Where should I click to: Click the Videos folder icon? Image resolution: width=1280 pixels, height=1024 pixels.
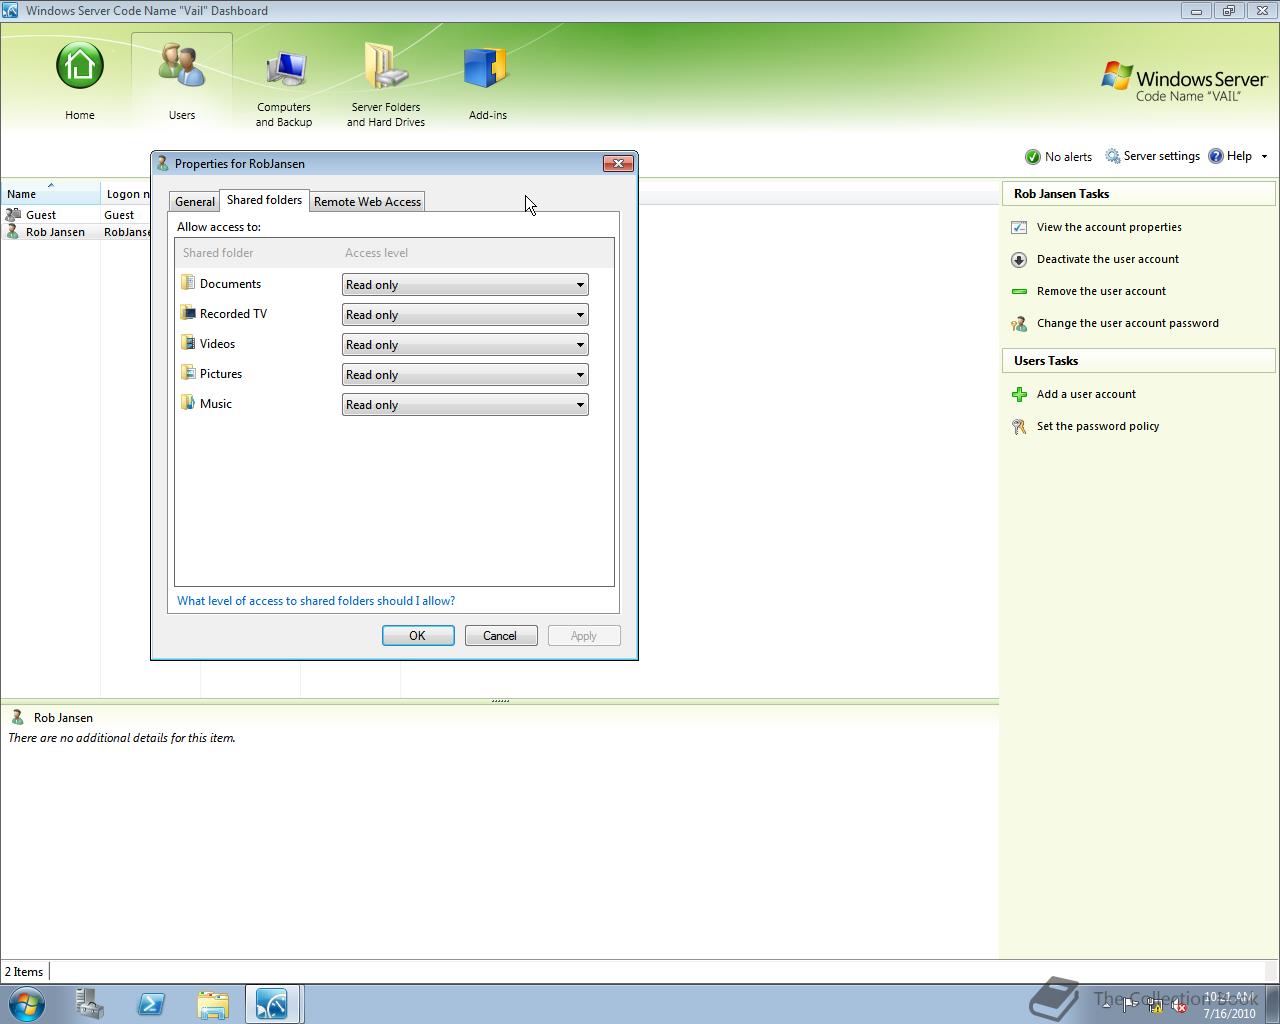(x=187, y=343)
